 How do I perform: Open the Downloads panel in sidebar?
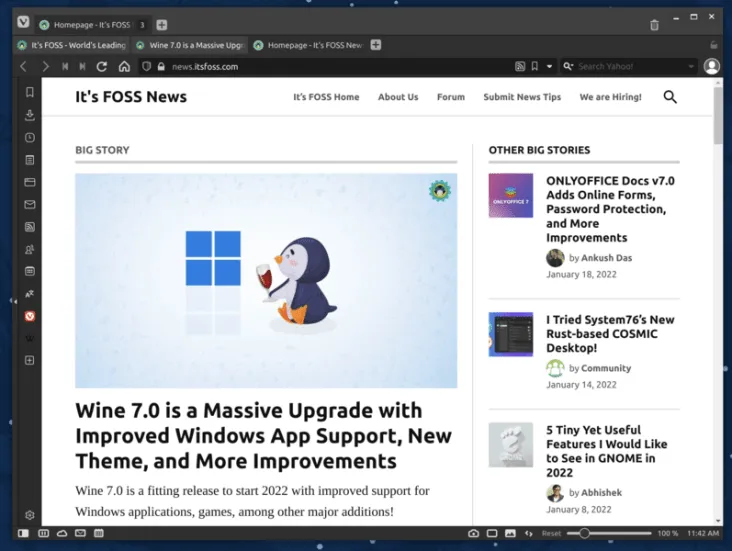pyautogui.click(x=30, y=115)
